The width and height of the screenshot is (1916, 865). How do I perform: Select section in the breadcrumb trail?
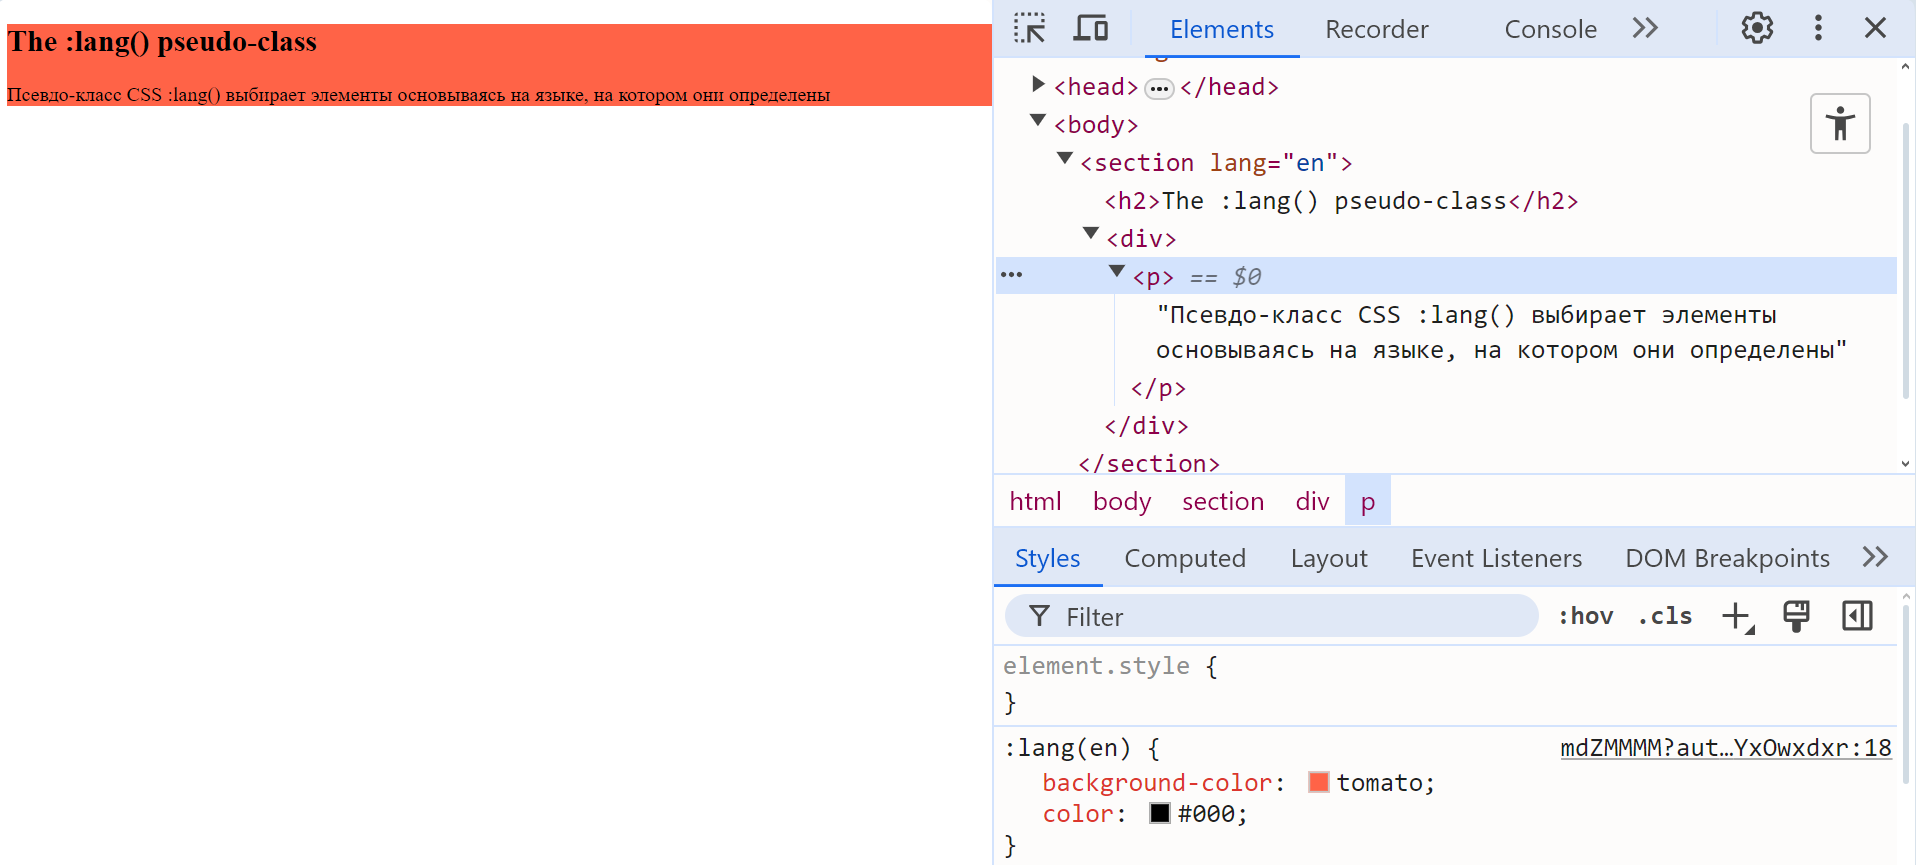pyautogui.click(x=1223, y=501)
